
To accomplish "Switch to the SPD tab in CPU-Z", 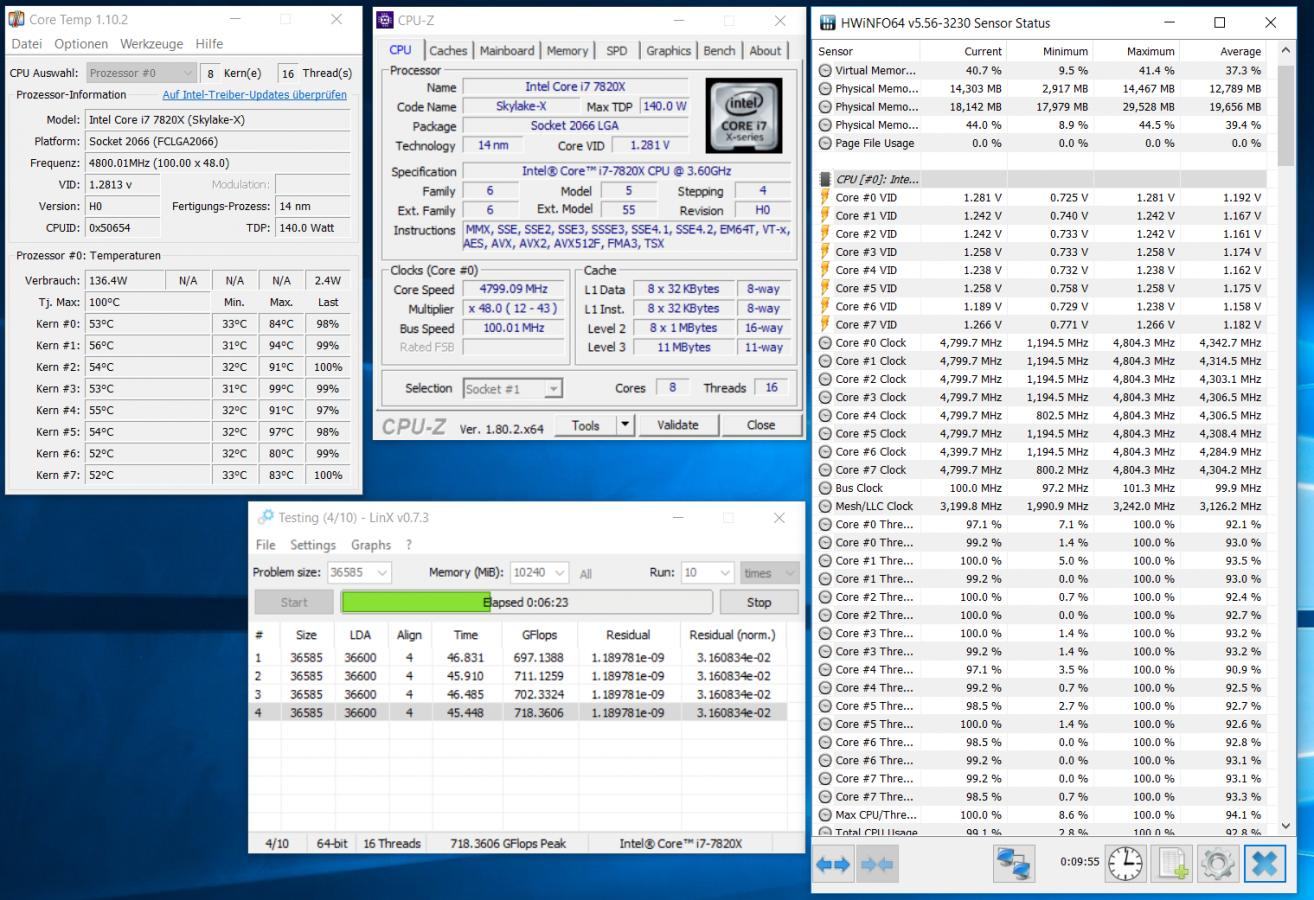I will pyautogui.click(x=617, y=51).
